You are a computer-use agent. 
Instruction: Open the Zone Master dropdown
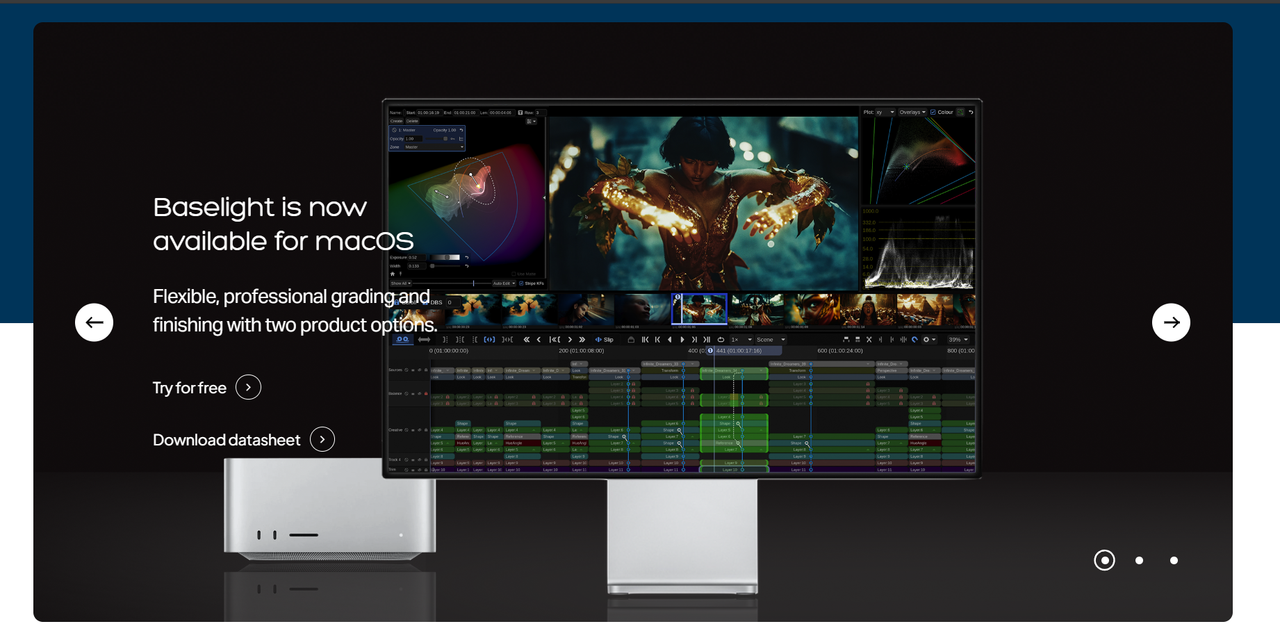(x=434, y=147)
